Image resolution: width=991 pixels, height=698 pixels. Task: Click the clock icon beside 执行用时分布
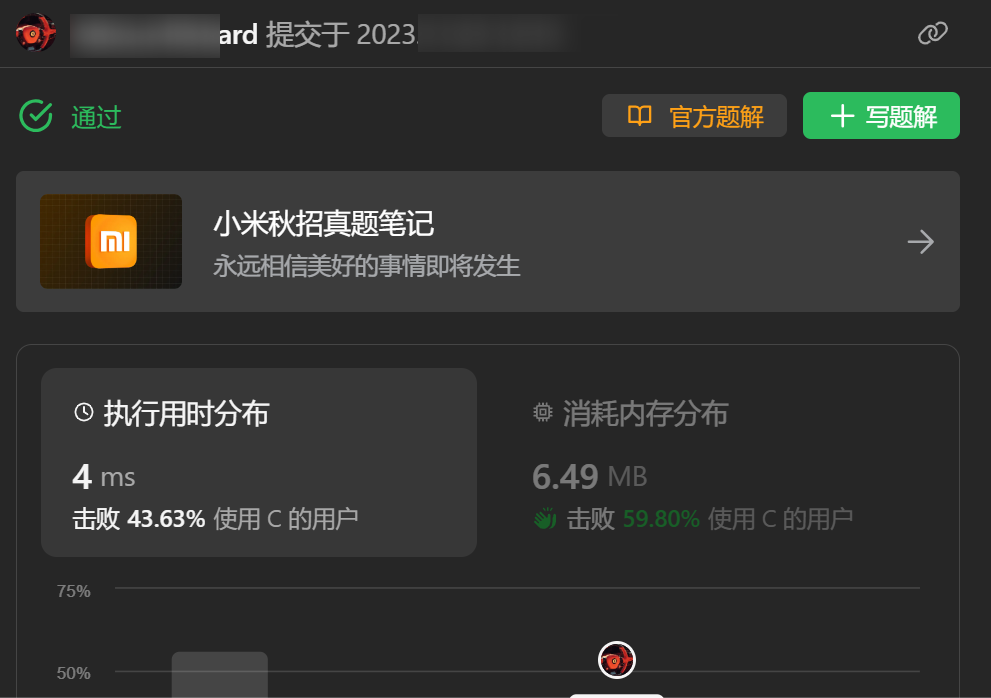[x=84, y=412]
